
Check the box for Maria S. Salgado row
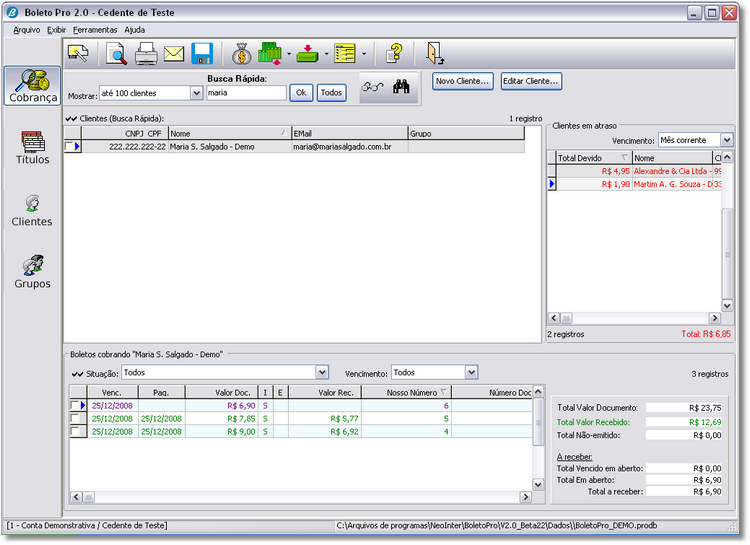point(69,146)
